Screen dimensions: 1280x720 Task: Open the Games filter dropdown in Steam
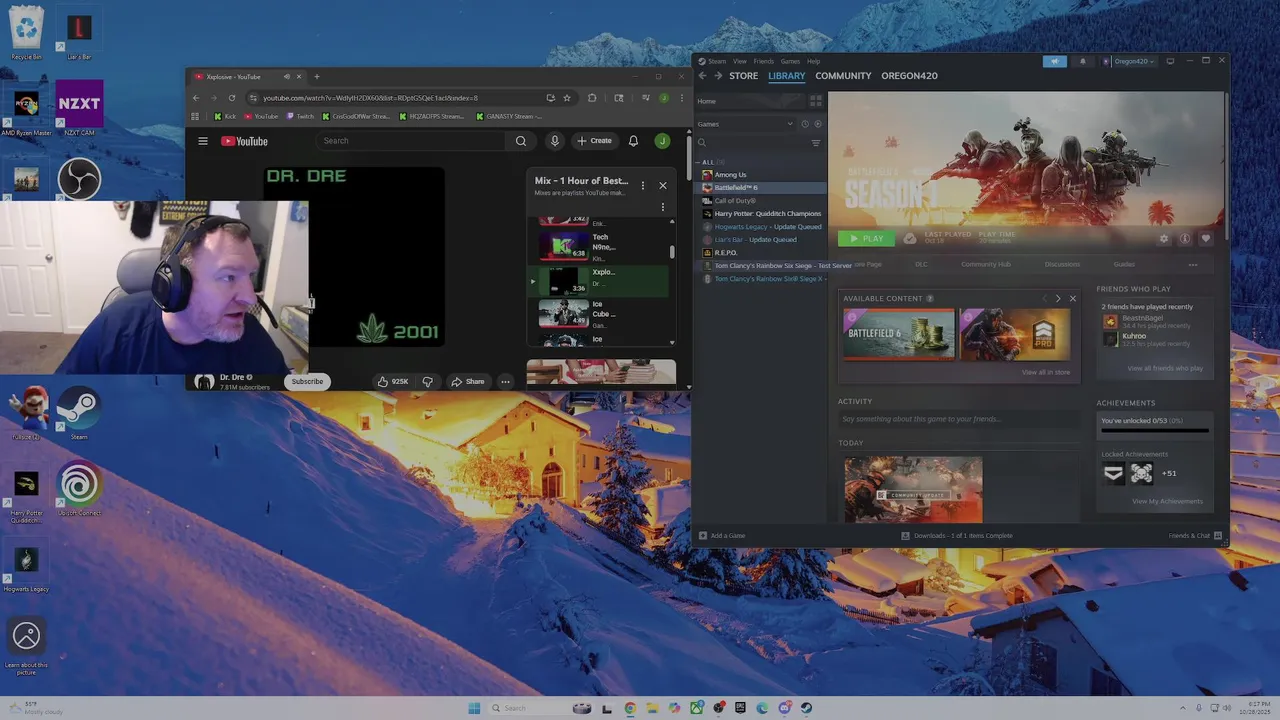click(x=745, y=124)
